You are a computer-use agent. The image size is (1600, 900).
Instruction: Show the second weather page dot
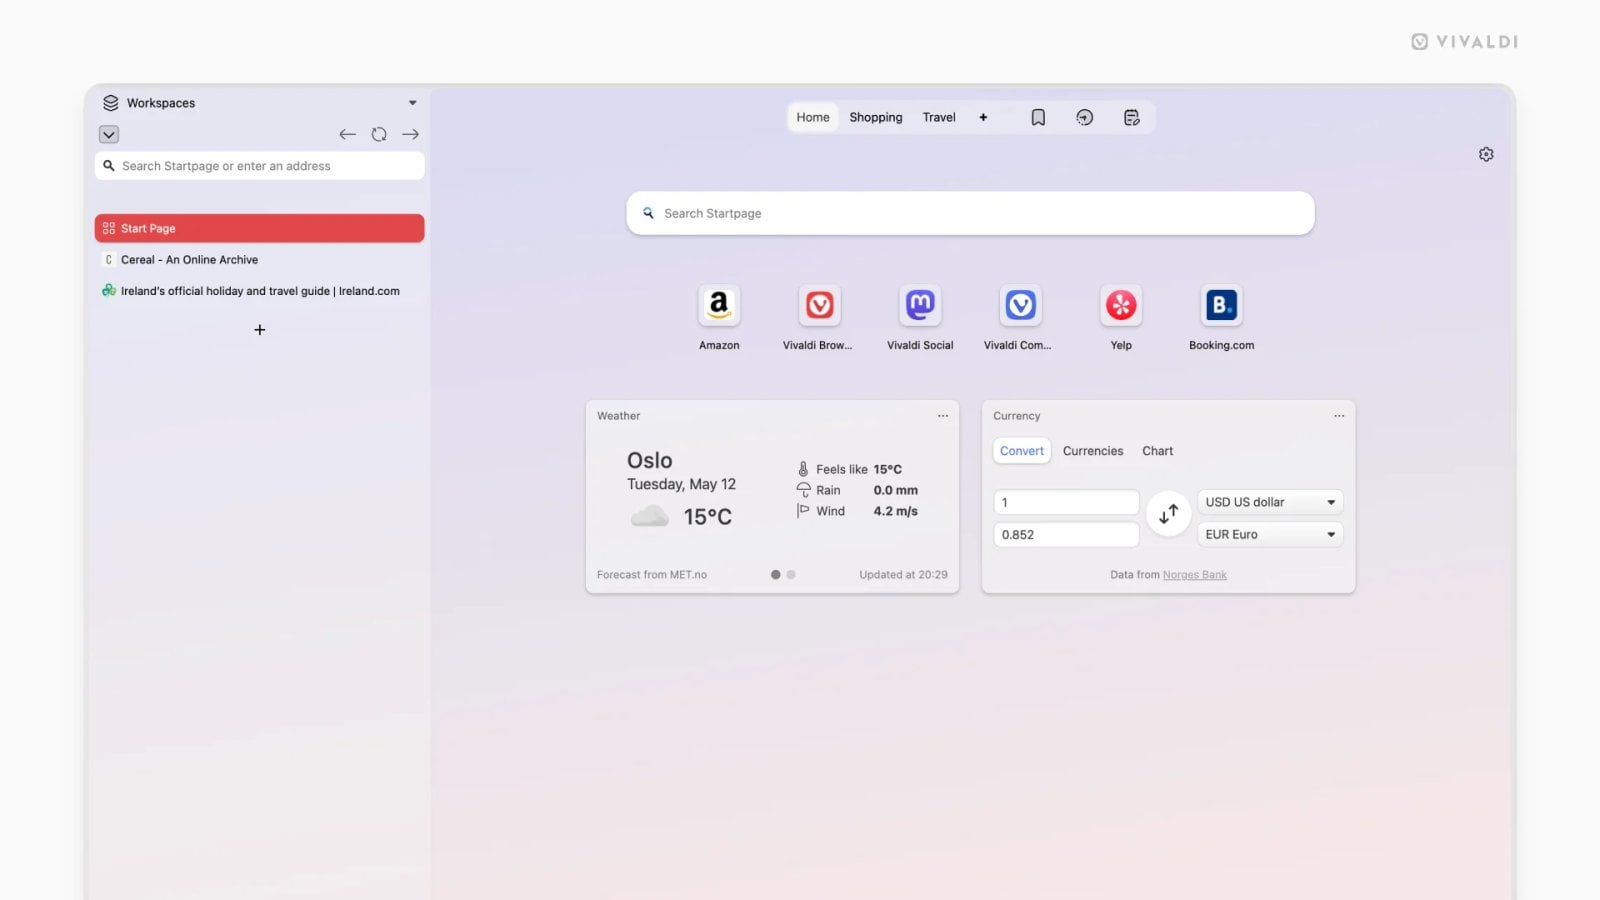click(791, 575)
